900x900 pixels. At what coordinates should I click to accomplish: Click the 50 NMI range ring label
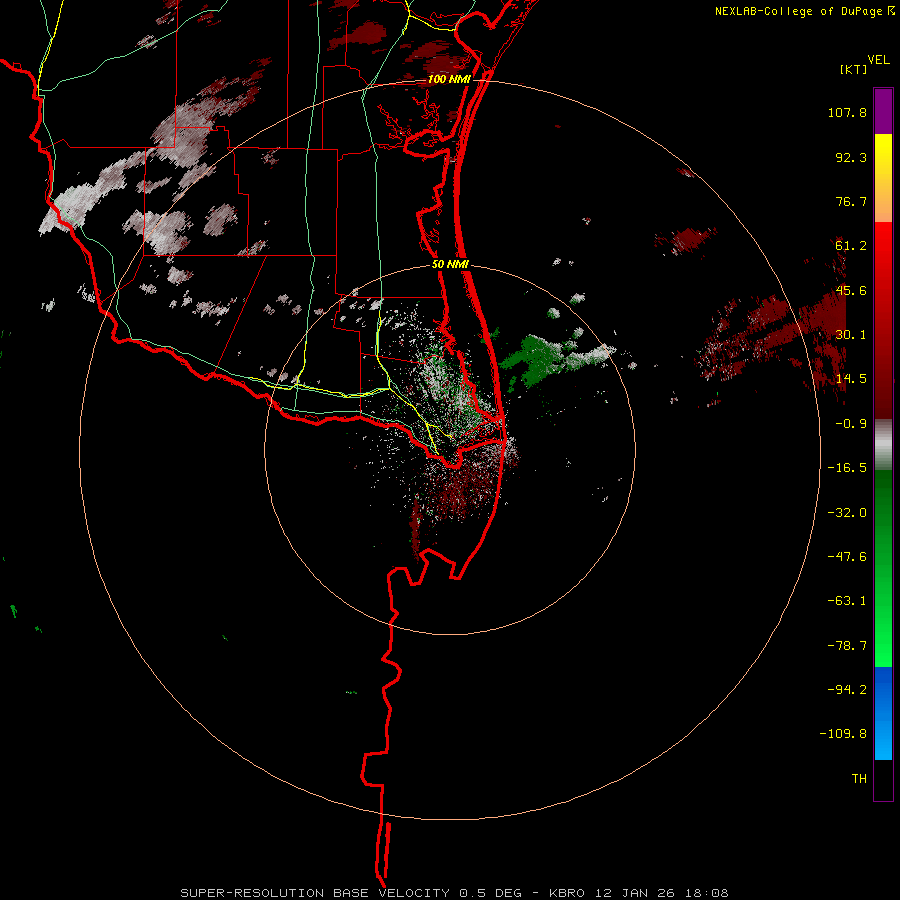pyautogui.click(x=451, y=265)
